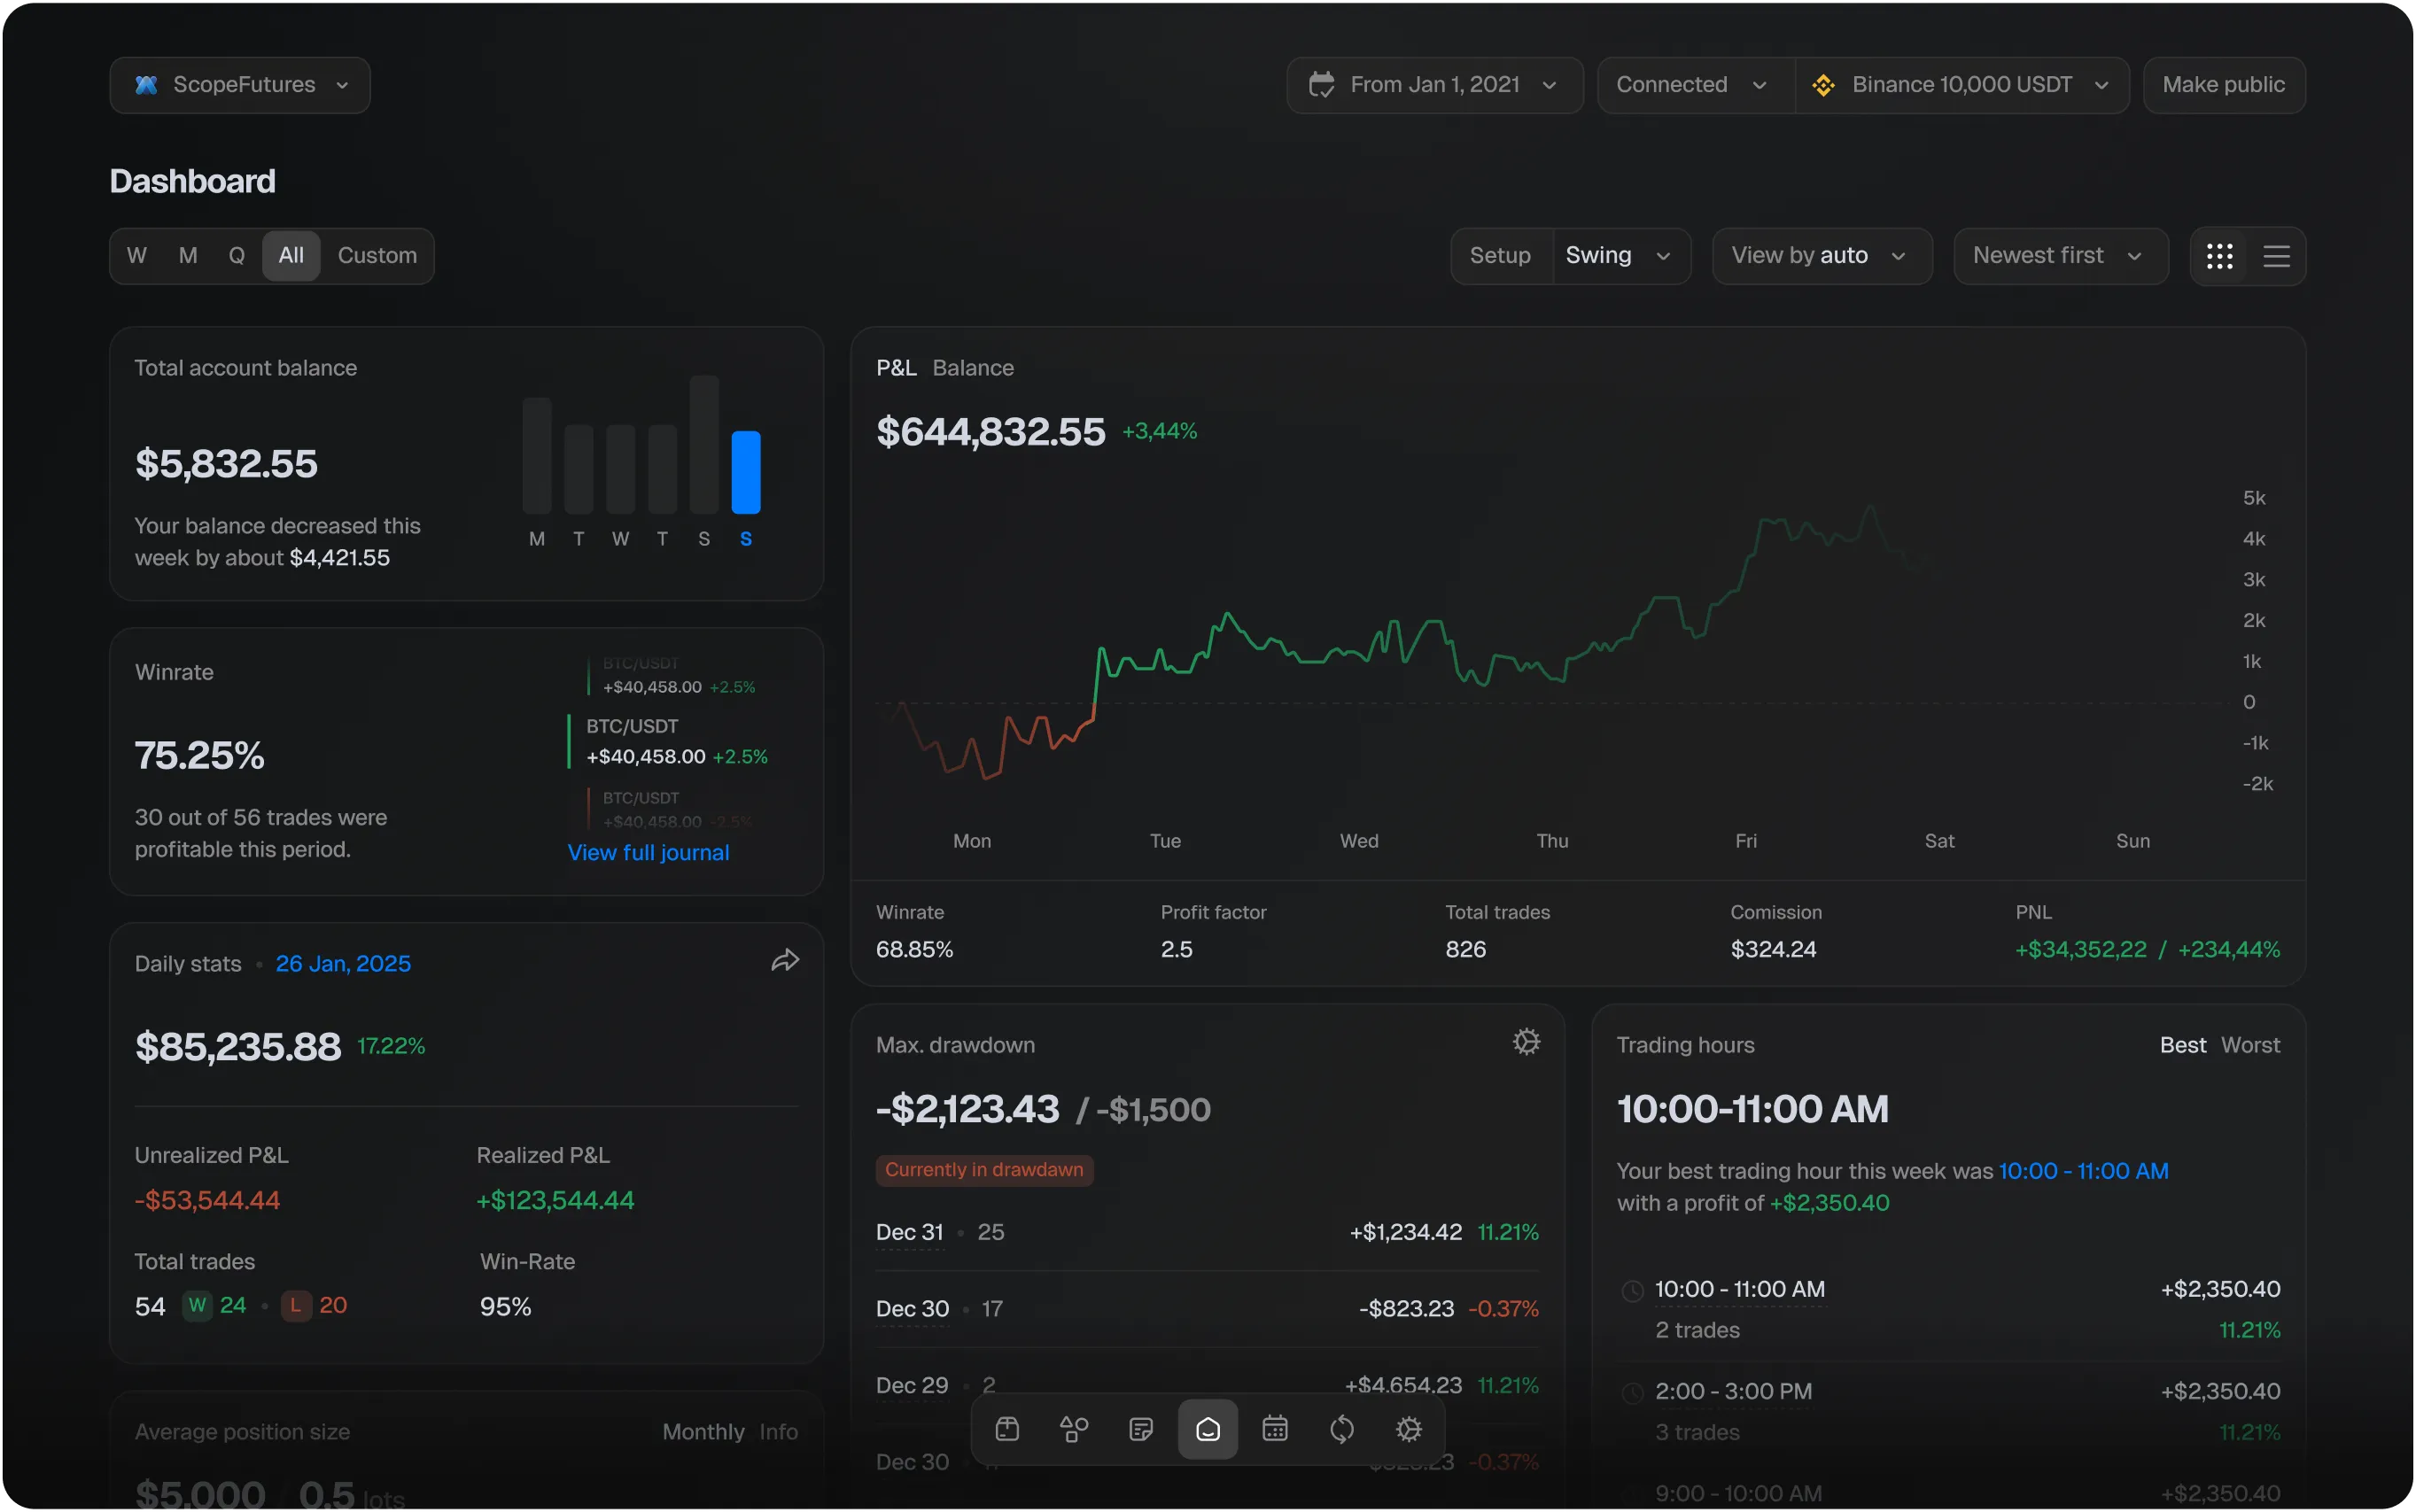The width and height of the screenshot is (2416, 1512).
Task: Select the Q quarterly period tab
Action: (x=237, y=256)
